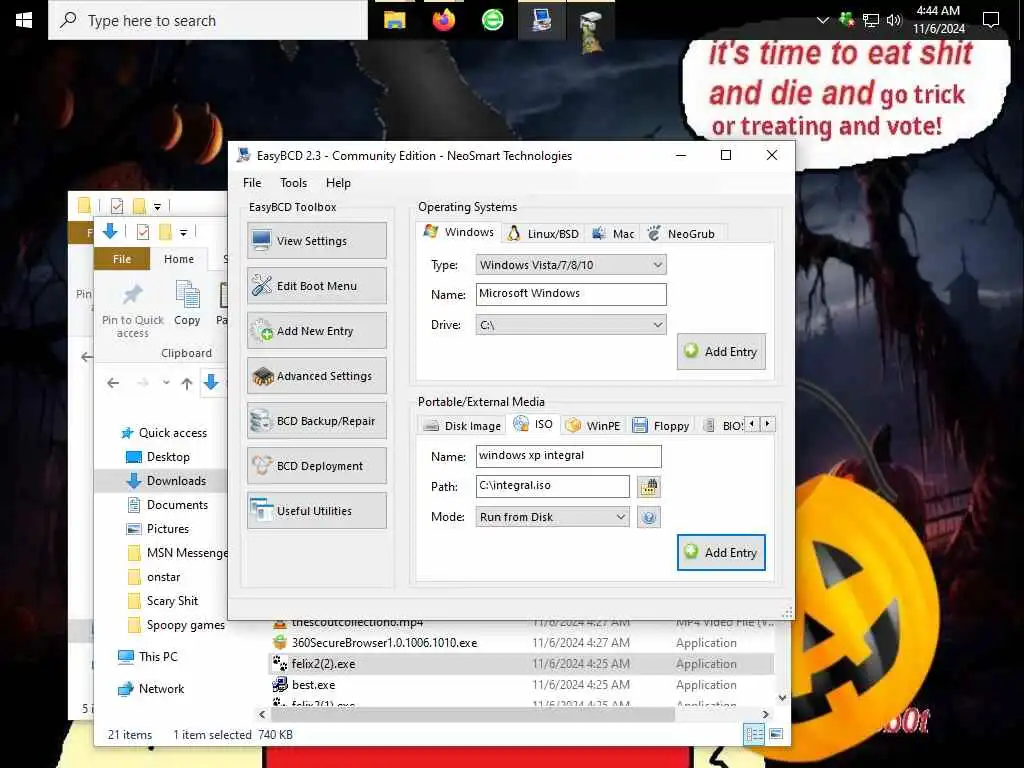The width and height of the screenshot is (1024, 768).
Task: Open Windows Start menu
Action: pos(24,20)
